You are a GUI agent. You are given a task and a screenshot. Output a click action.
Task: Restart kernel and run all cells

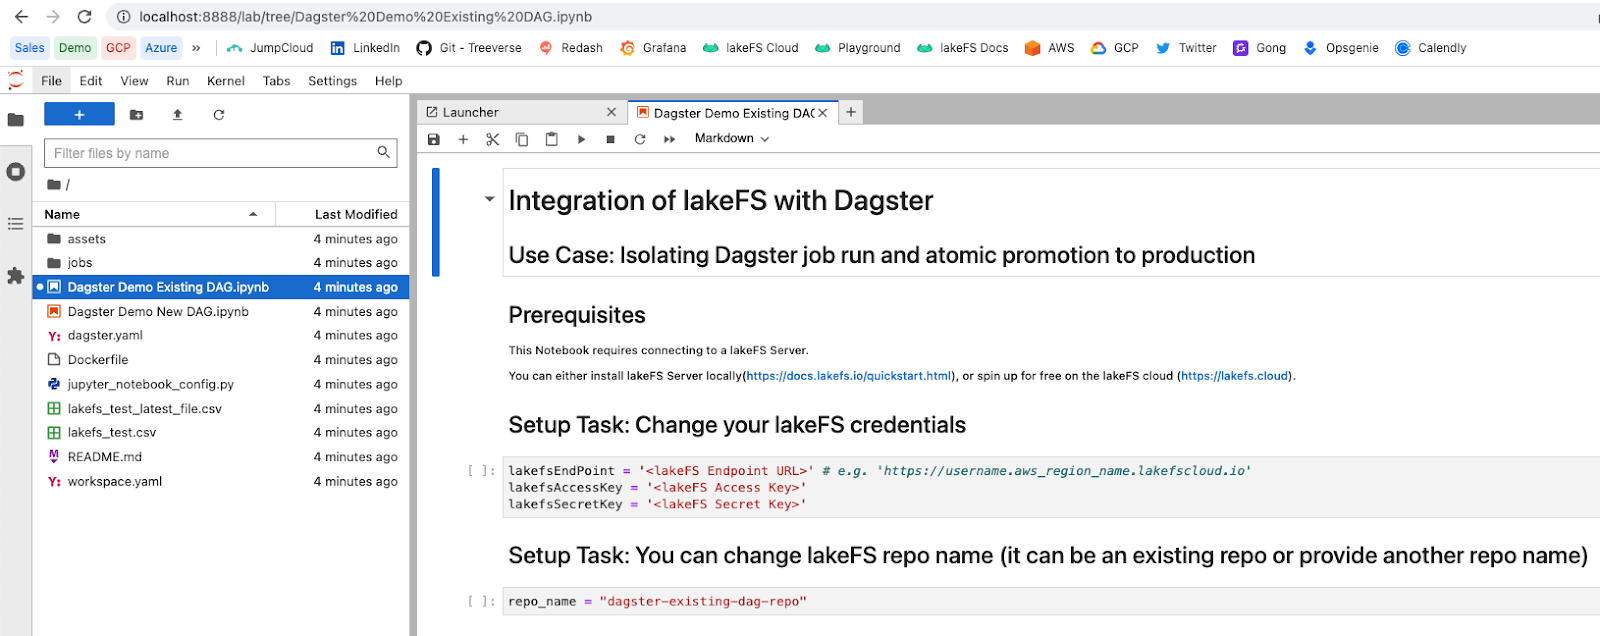pos(669,139)
